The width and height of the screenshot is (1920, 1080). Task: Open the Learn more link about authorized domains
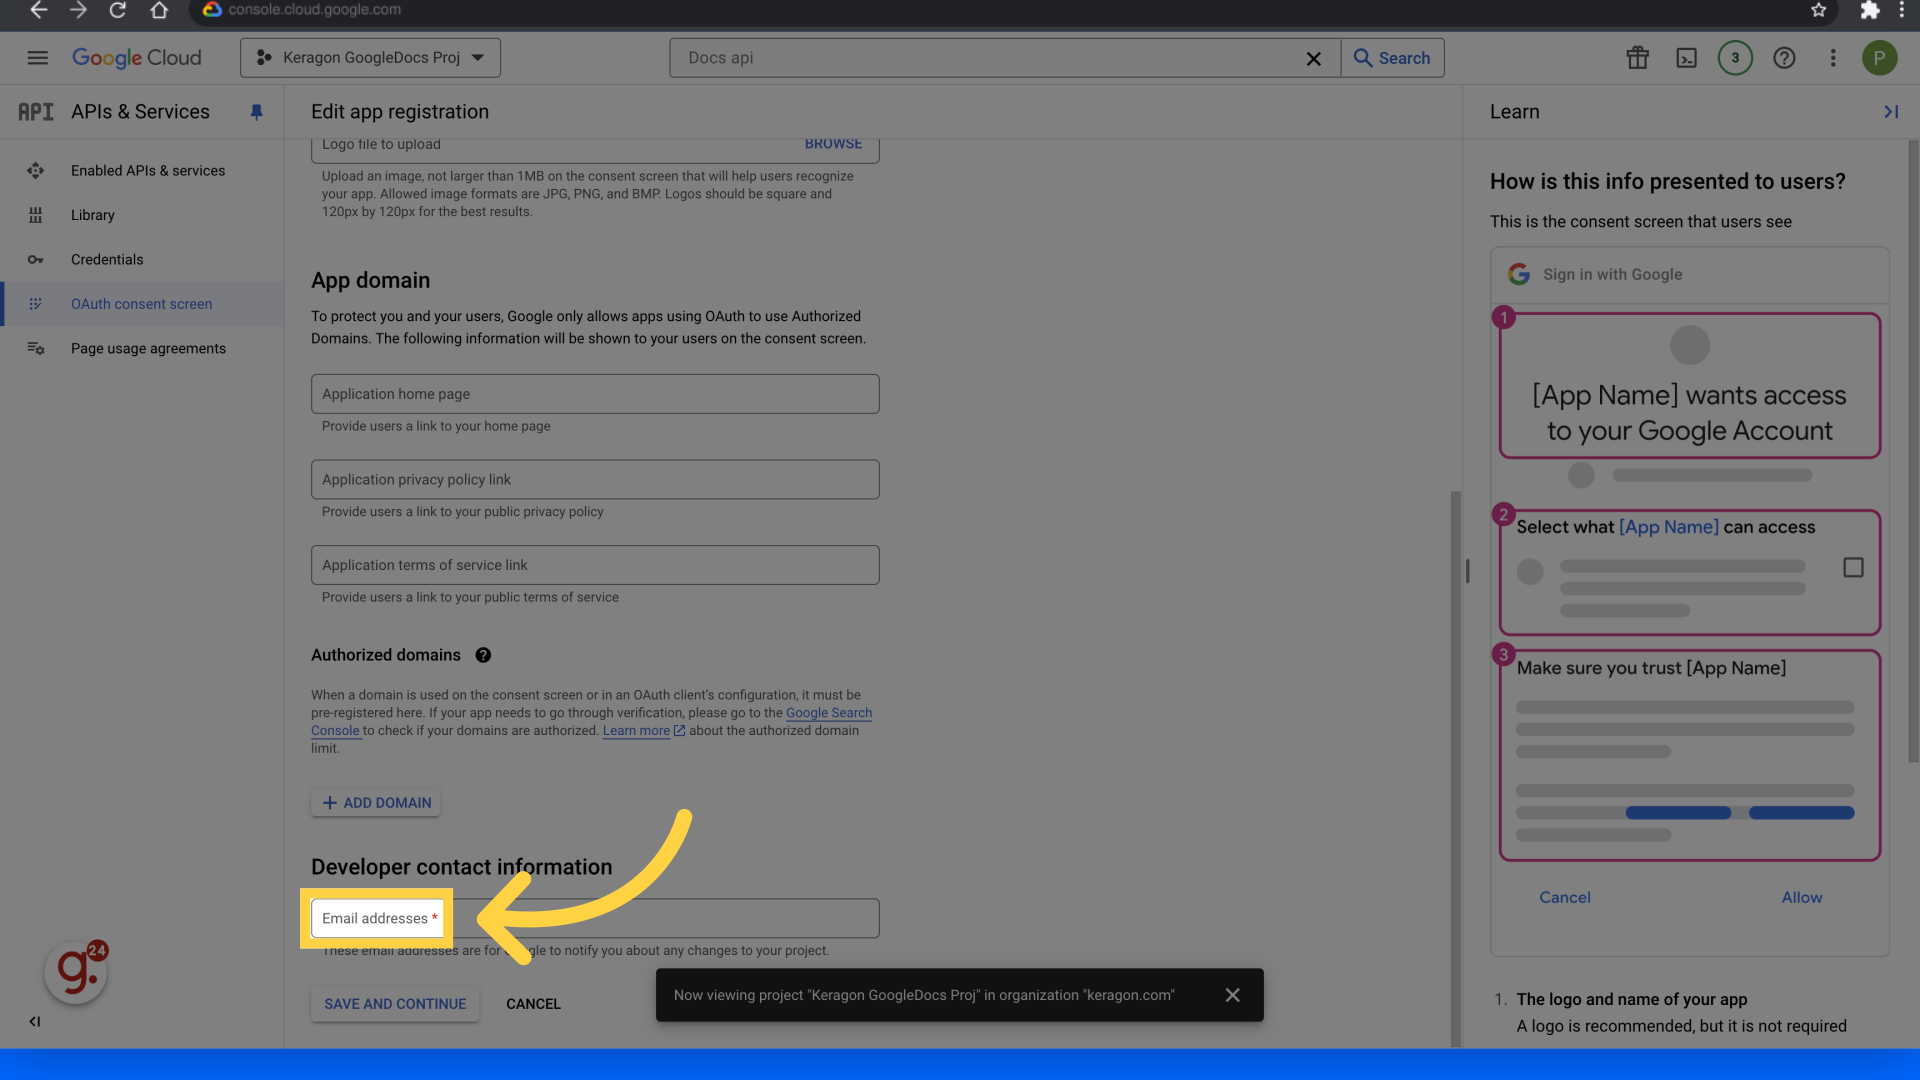pos(643,731)
